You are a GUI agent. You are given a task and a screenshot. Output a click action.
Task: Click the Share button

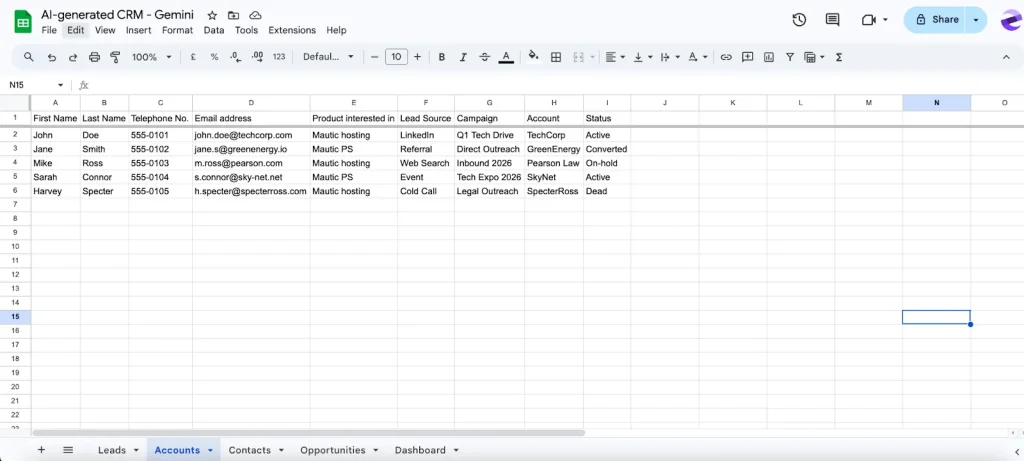pyautogui.click(x=936, y=20)
